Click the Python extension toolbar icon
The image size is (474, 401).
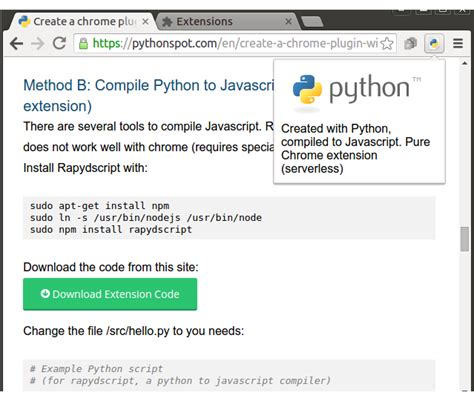pyautogui.click(x=434, y=43)
